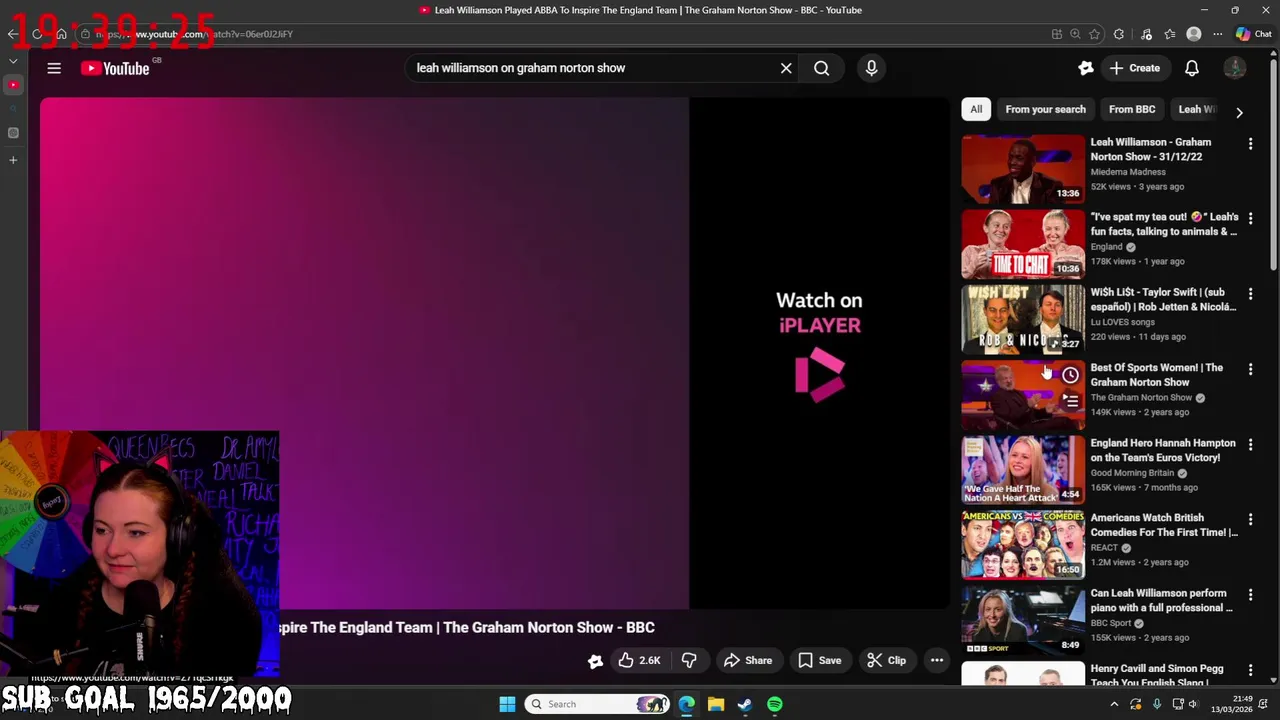Add this page to browser favorites star
The height and width of the screenshot is (720, 1280).
click(1094, 34)
